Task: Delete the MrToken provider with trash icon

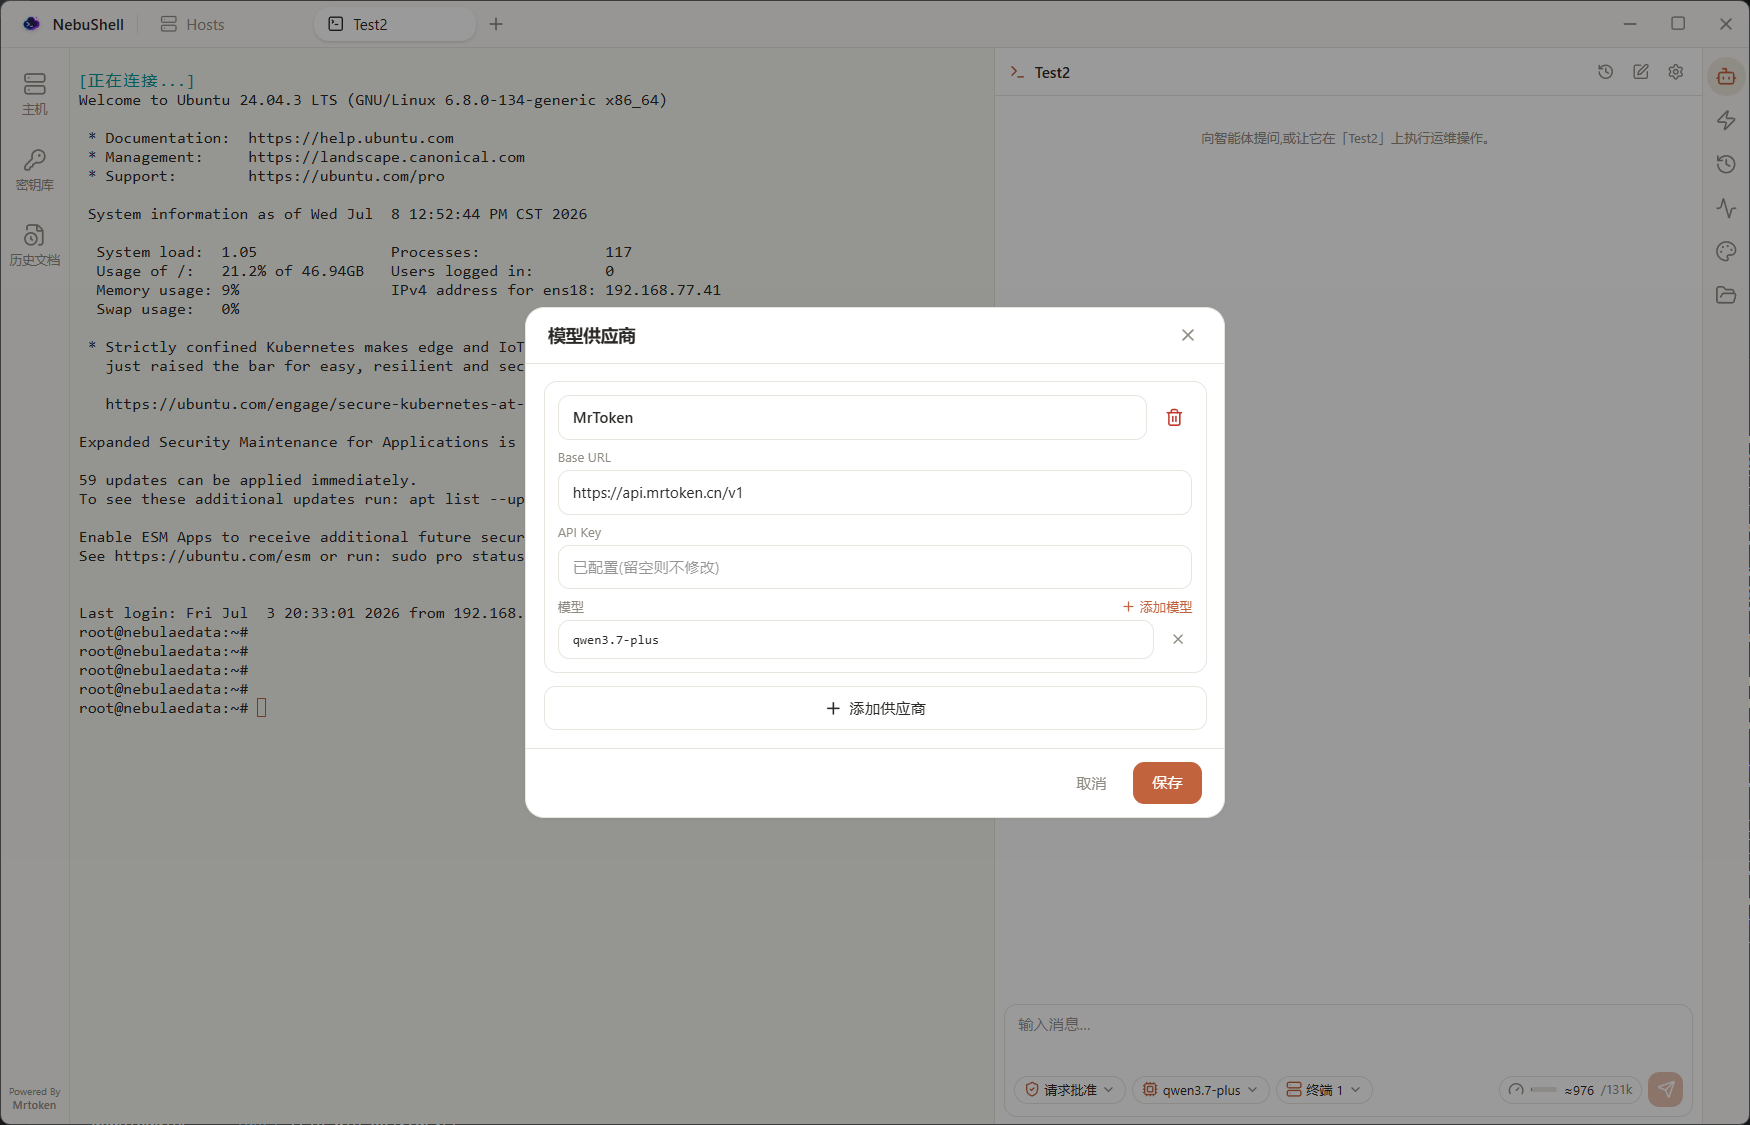Action: tap(1174, 417)
